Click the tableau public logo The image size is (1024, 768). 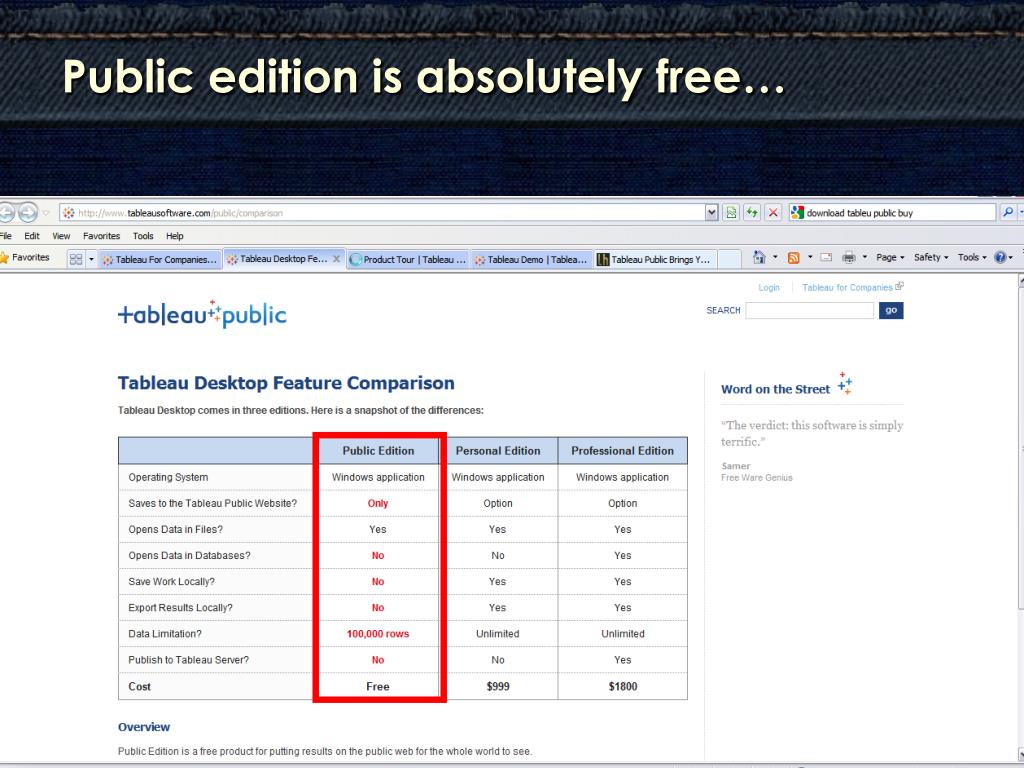point(202,314)
